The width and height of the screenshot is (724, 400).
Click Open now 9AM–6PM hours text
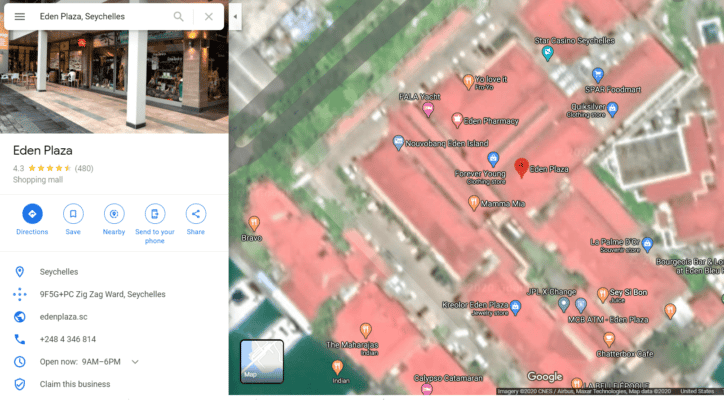(x=80, y=362)
